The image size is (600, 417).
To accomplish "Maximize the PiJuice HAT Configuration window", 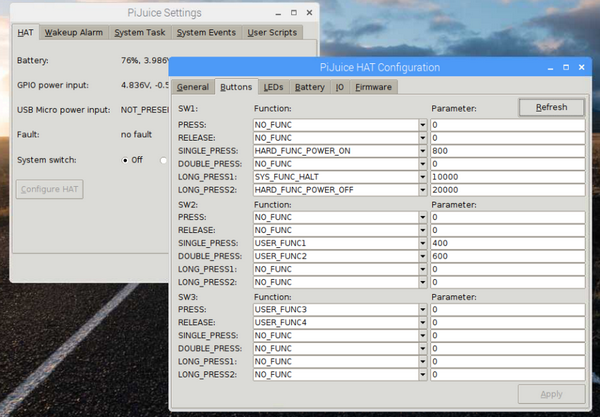I will (566, 67).
